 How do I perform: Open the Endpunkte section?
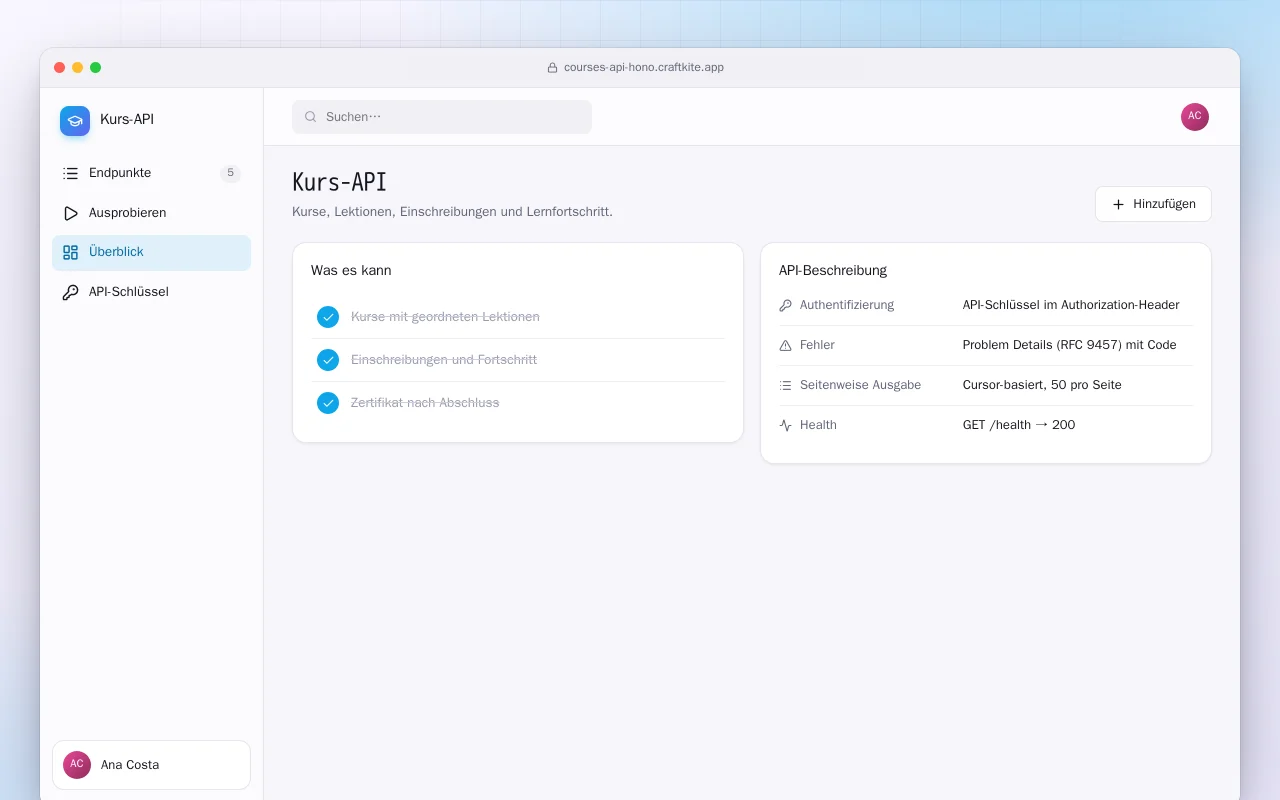click(151, 173)
